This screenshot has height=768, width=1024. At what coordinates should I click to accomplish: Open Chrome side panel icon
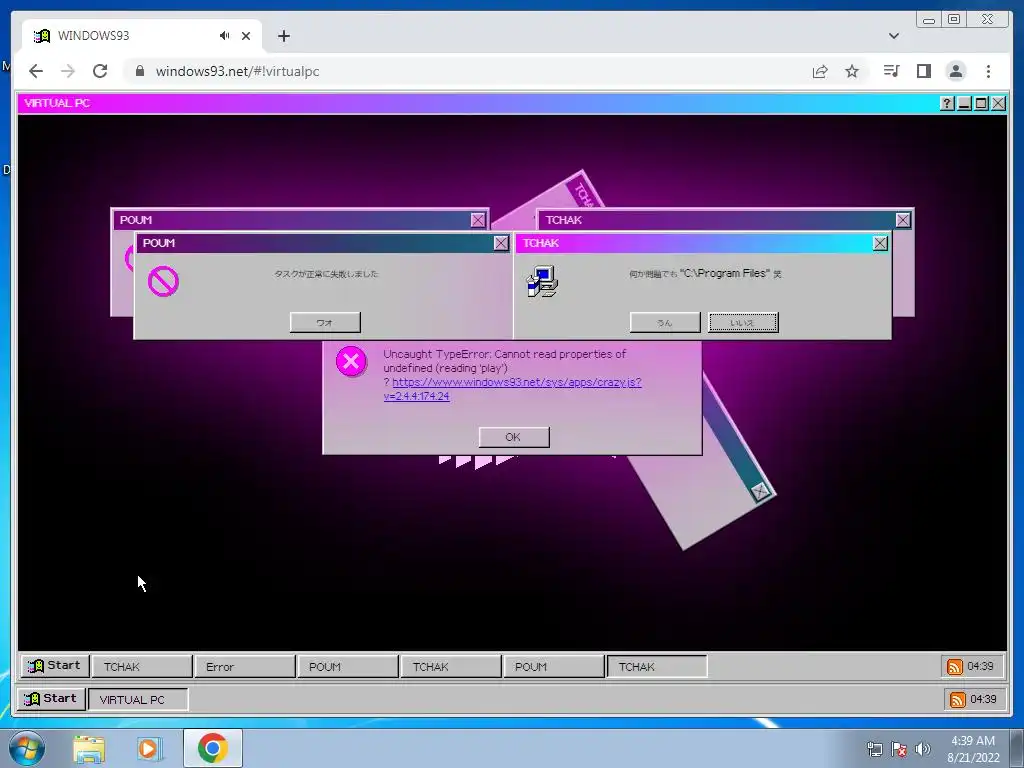click(923, 71)
